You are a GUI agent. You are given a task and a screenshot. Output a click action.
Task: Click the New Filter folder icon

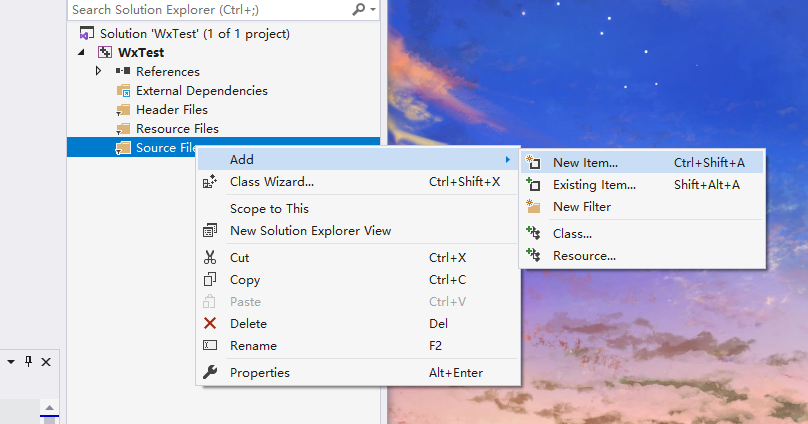[533, 207]
